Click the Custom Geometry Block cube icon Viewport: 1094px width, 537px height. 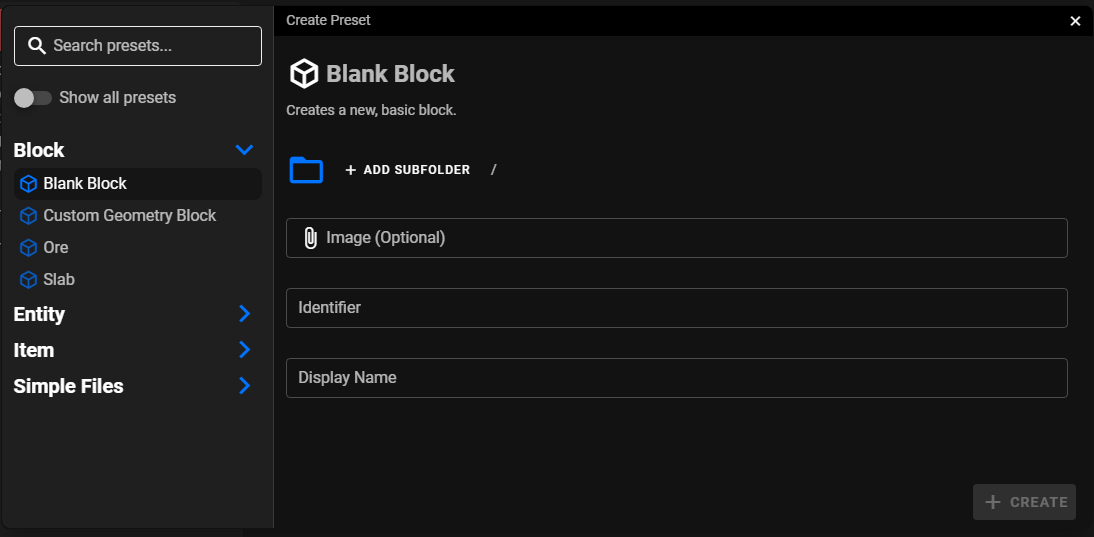click(28, 216)
